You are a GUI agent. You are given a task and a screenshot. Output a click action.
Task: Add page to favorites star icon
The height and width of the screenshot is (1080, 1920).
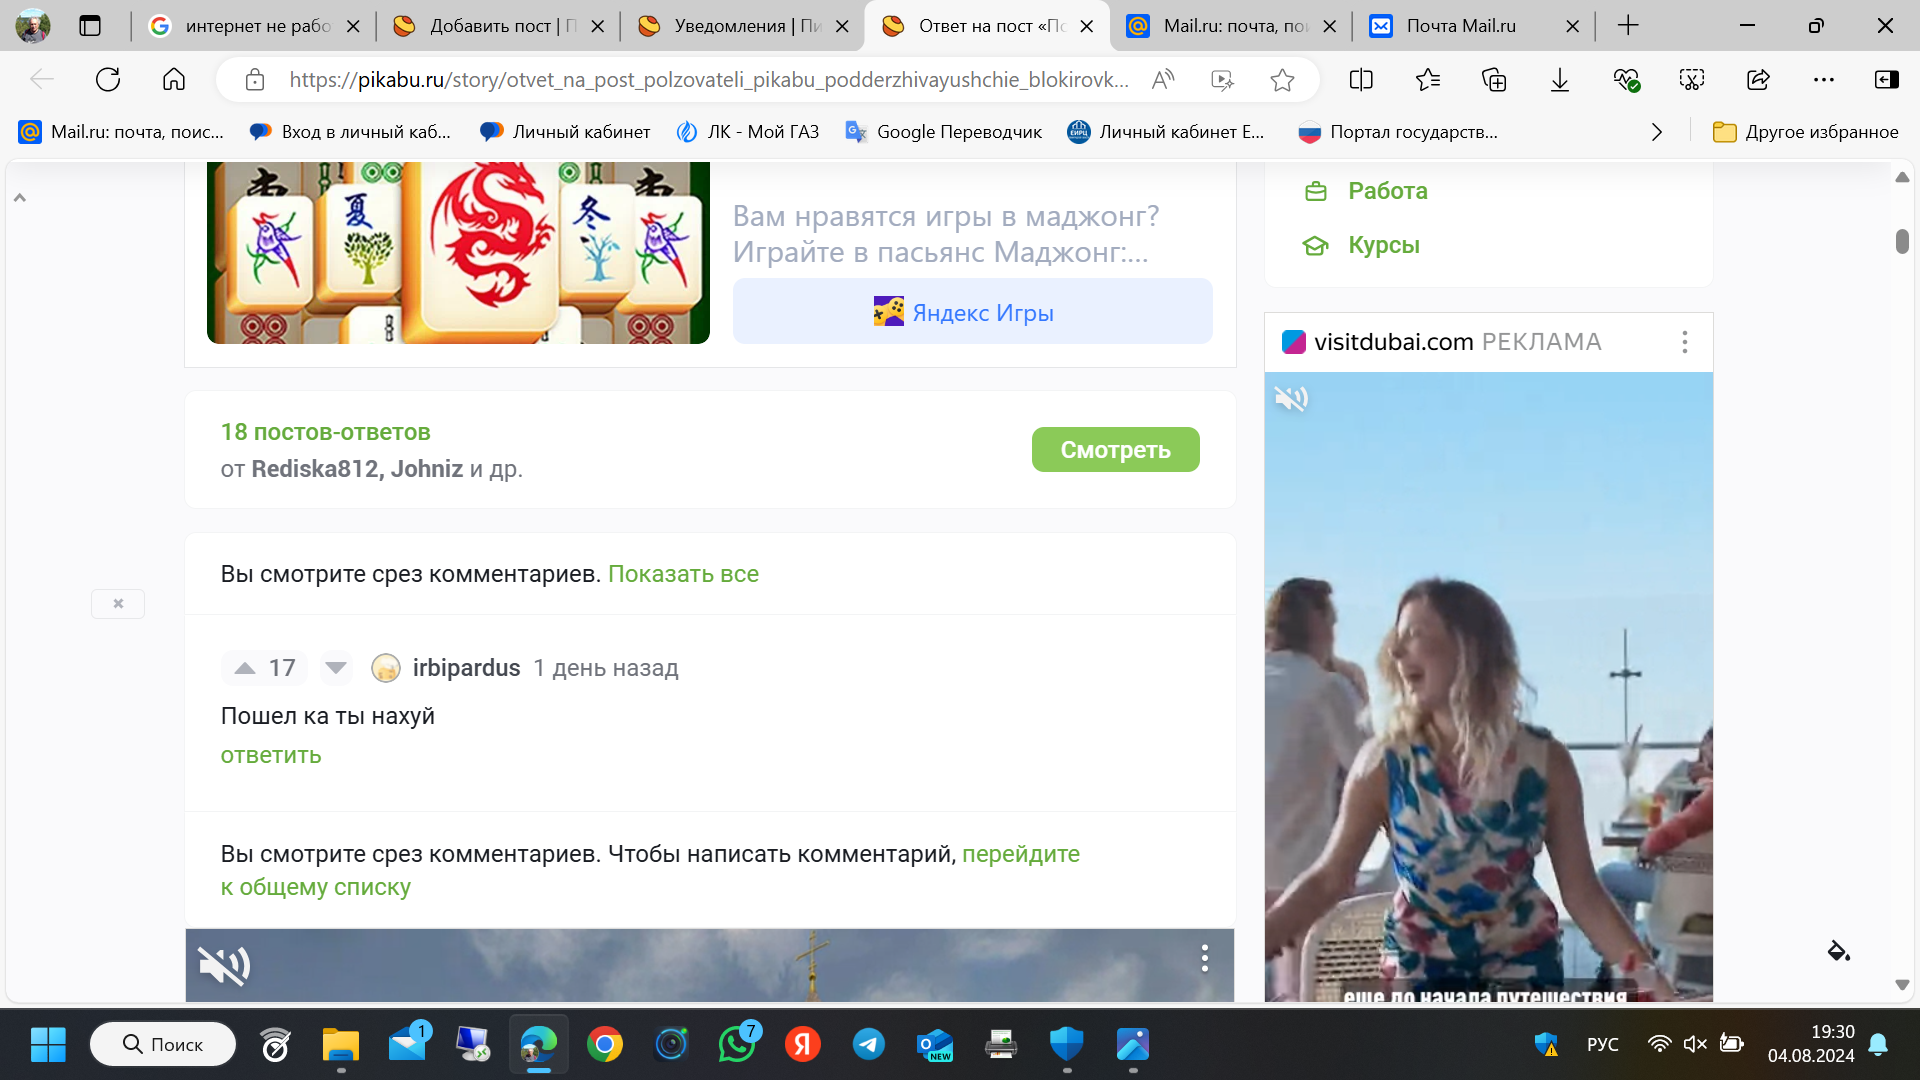[x=1282, y=80]
